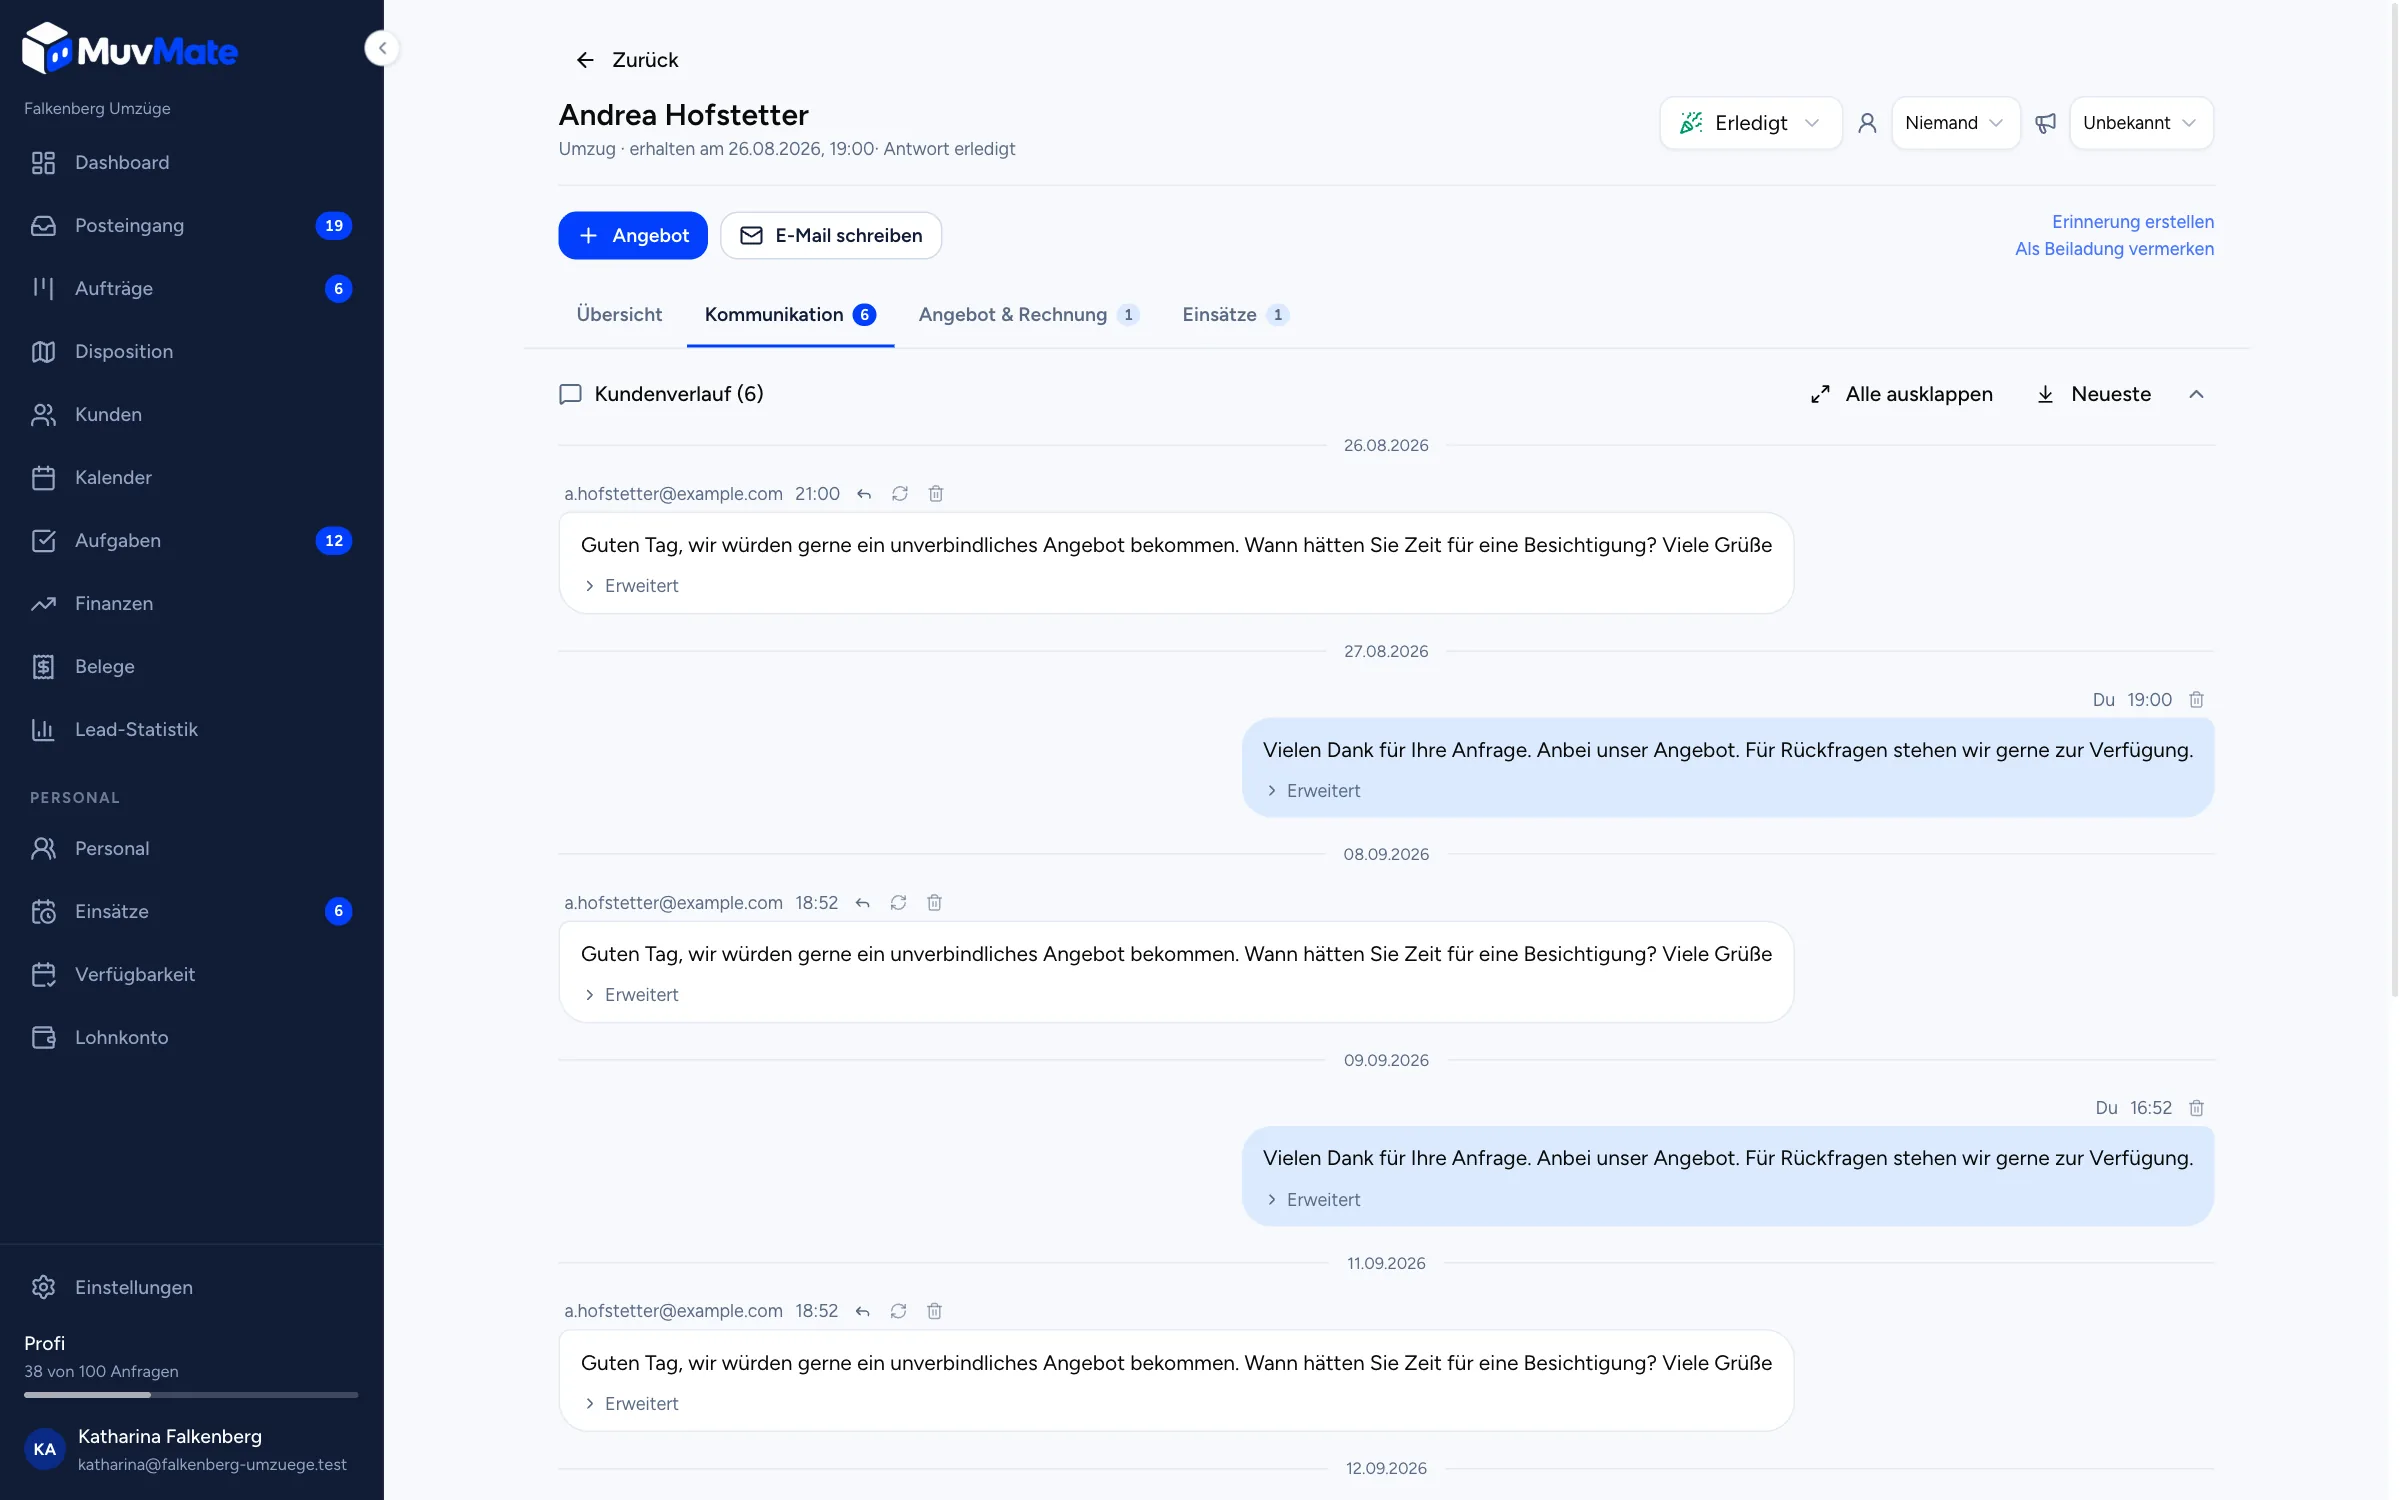
Task: Switch to the Übersicht tab
Action: [x=619, y=315]
